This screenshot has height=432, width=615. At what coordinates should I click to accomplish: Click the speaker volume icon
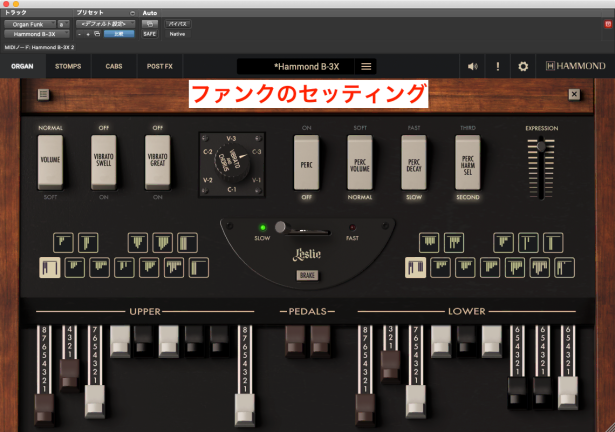(x=473, y=66)
